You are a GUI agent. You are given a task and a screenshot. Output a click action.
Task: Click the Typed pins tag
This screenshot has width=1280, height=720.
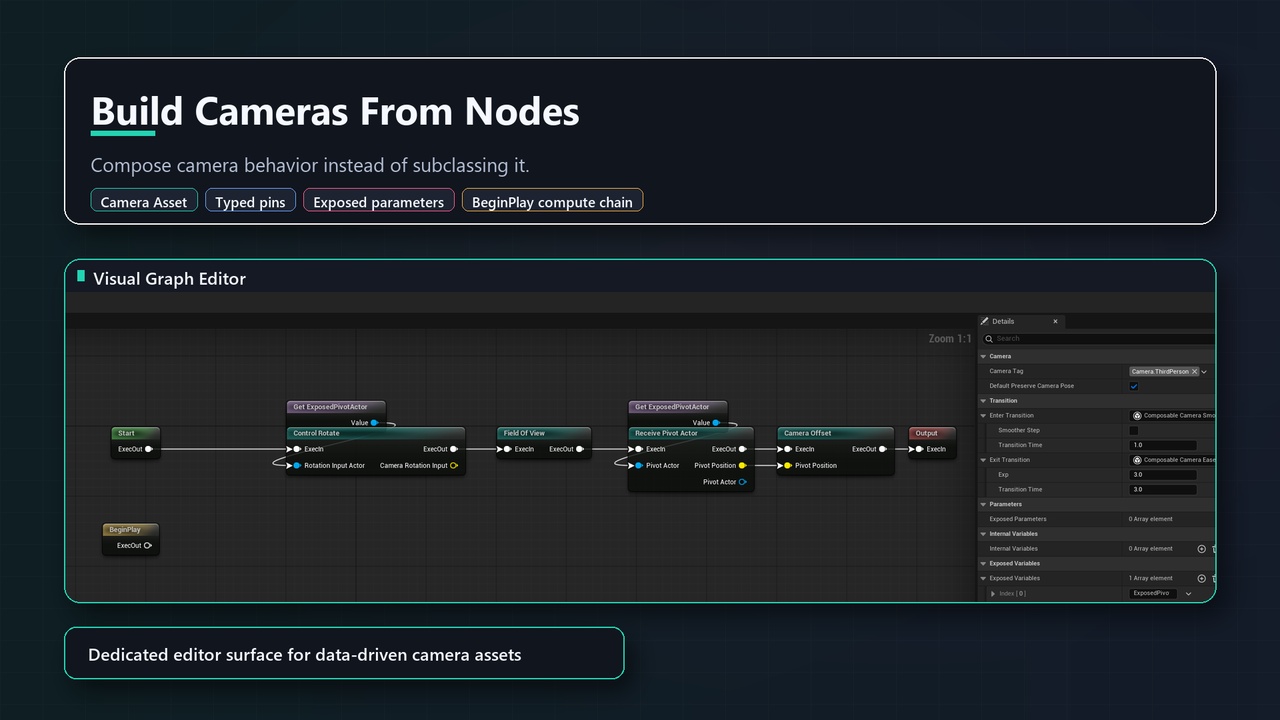point(250,201)
